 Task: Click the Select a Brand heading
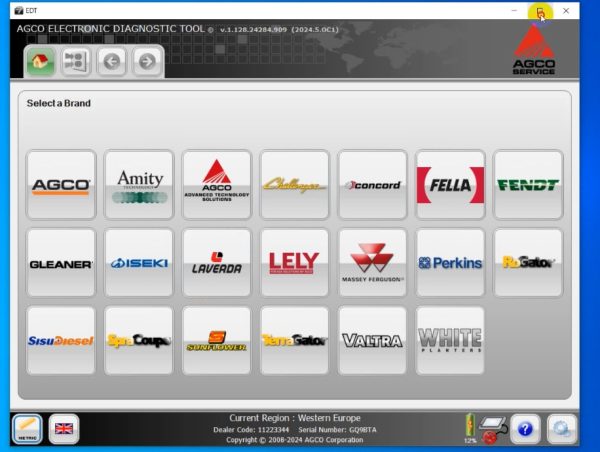(59, 103)
